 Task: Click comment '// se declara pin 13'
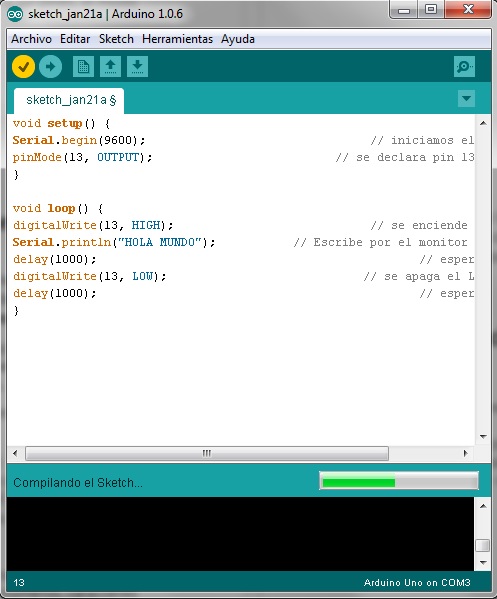(405, 157)
